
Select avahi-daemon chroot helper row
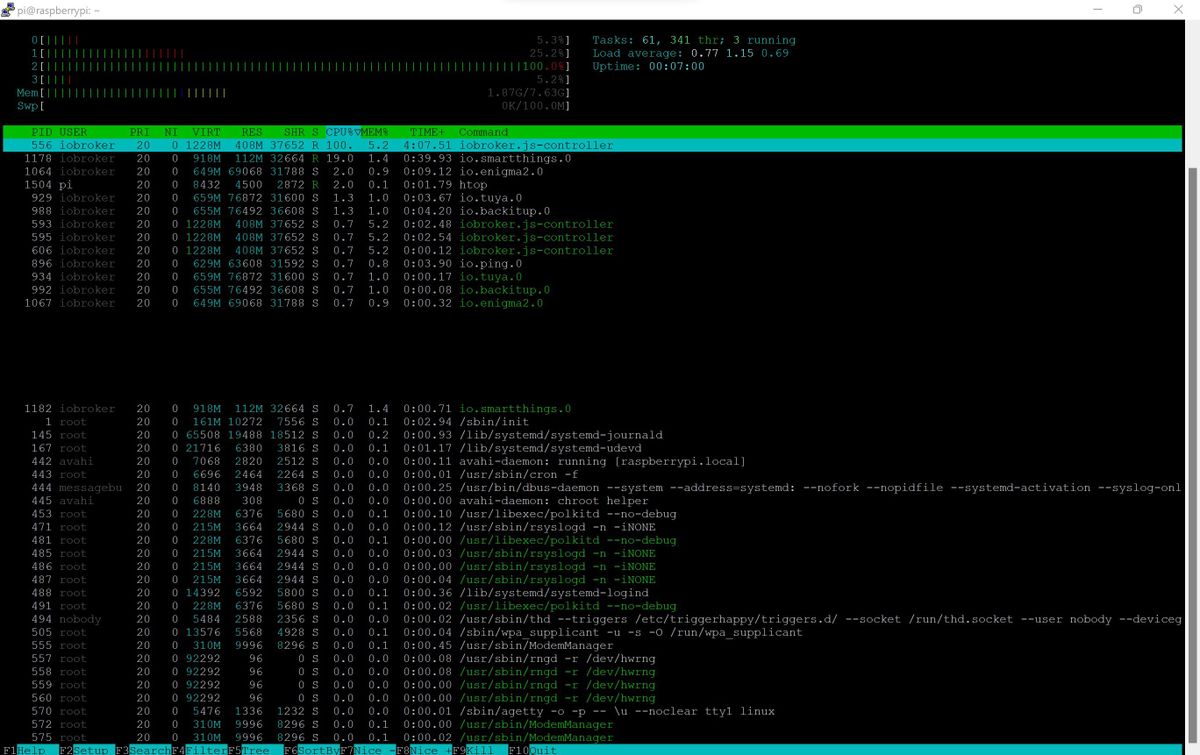point(592,500)
